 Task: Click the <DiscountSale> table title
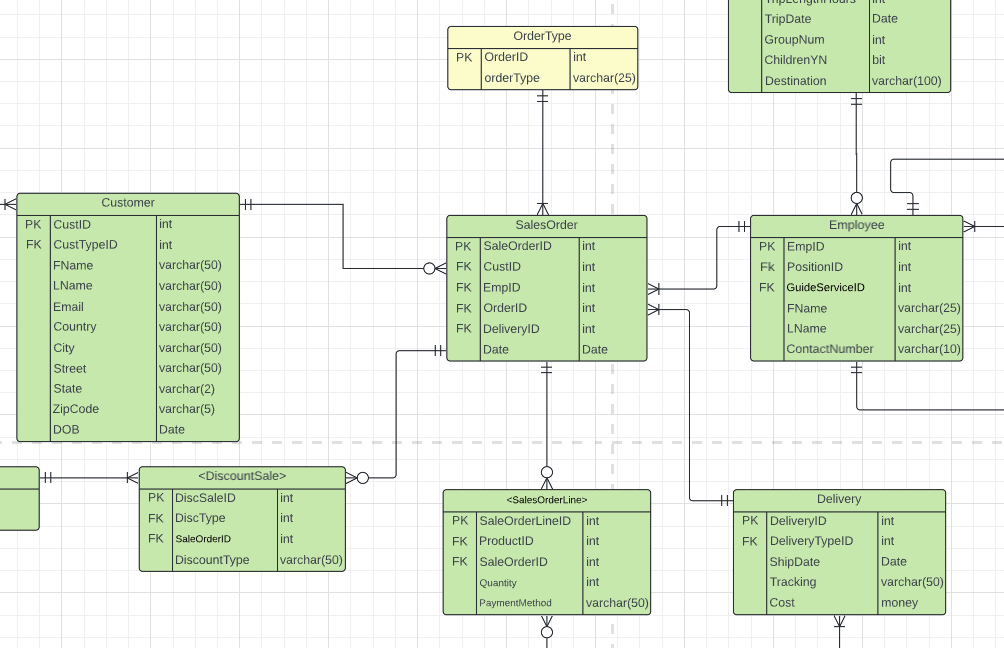click(x=242, y=476)
